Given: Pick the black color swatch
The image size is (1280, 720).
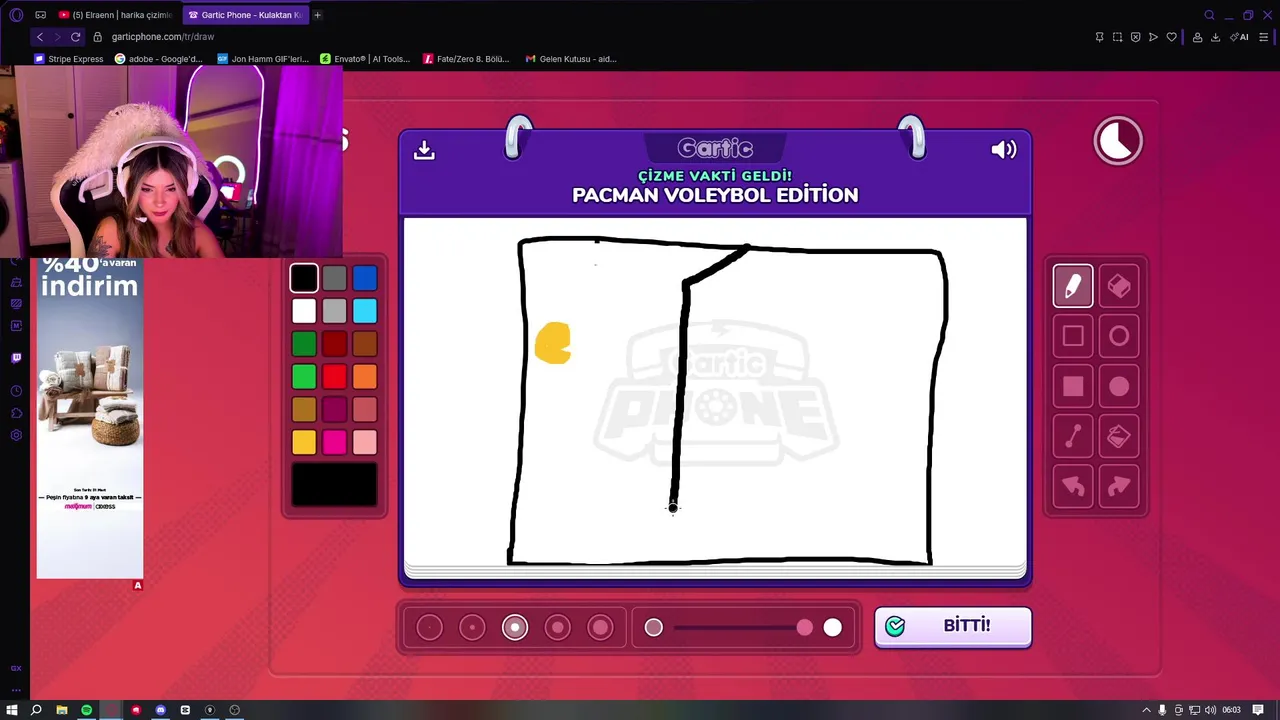Looking at the screenshot, I should [304, 278].
